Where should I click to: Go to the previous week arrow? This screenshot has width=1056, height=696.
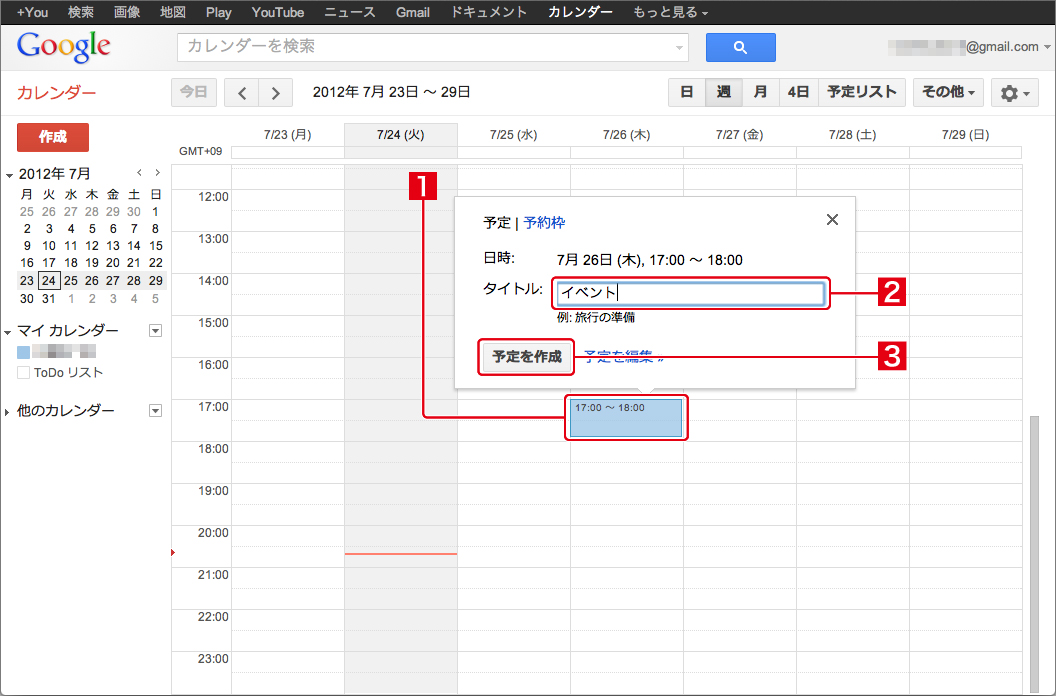[x=242, y=93]
